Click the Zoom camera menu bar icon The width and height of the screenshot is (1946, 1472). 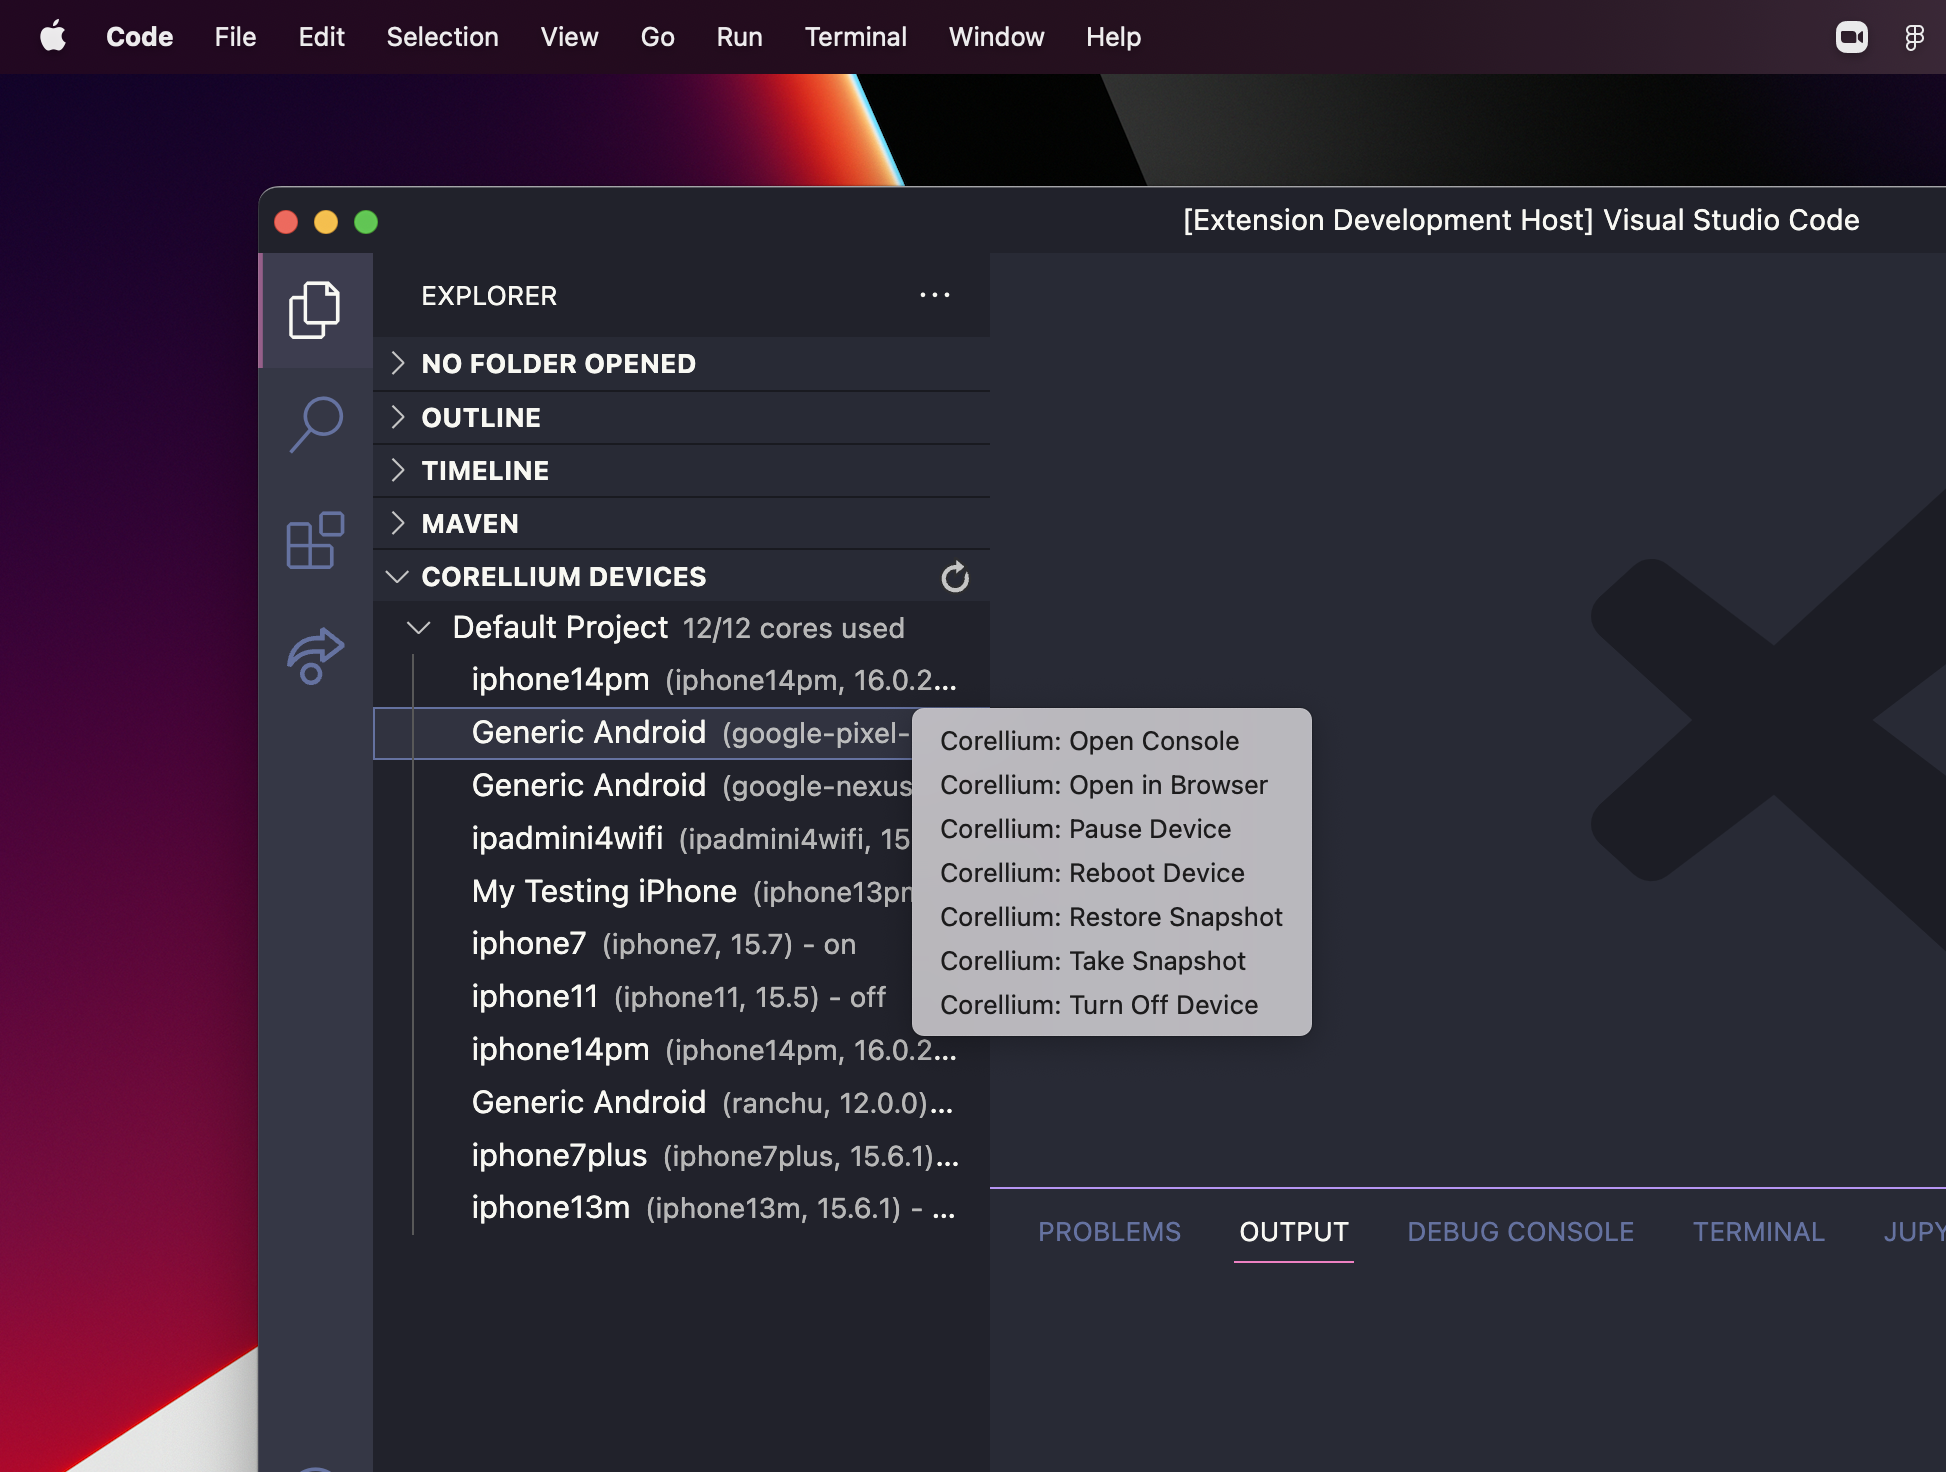click(1851, 37)
